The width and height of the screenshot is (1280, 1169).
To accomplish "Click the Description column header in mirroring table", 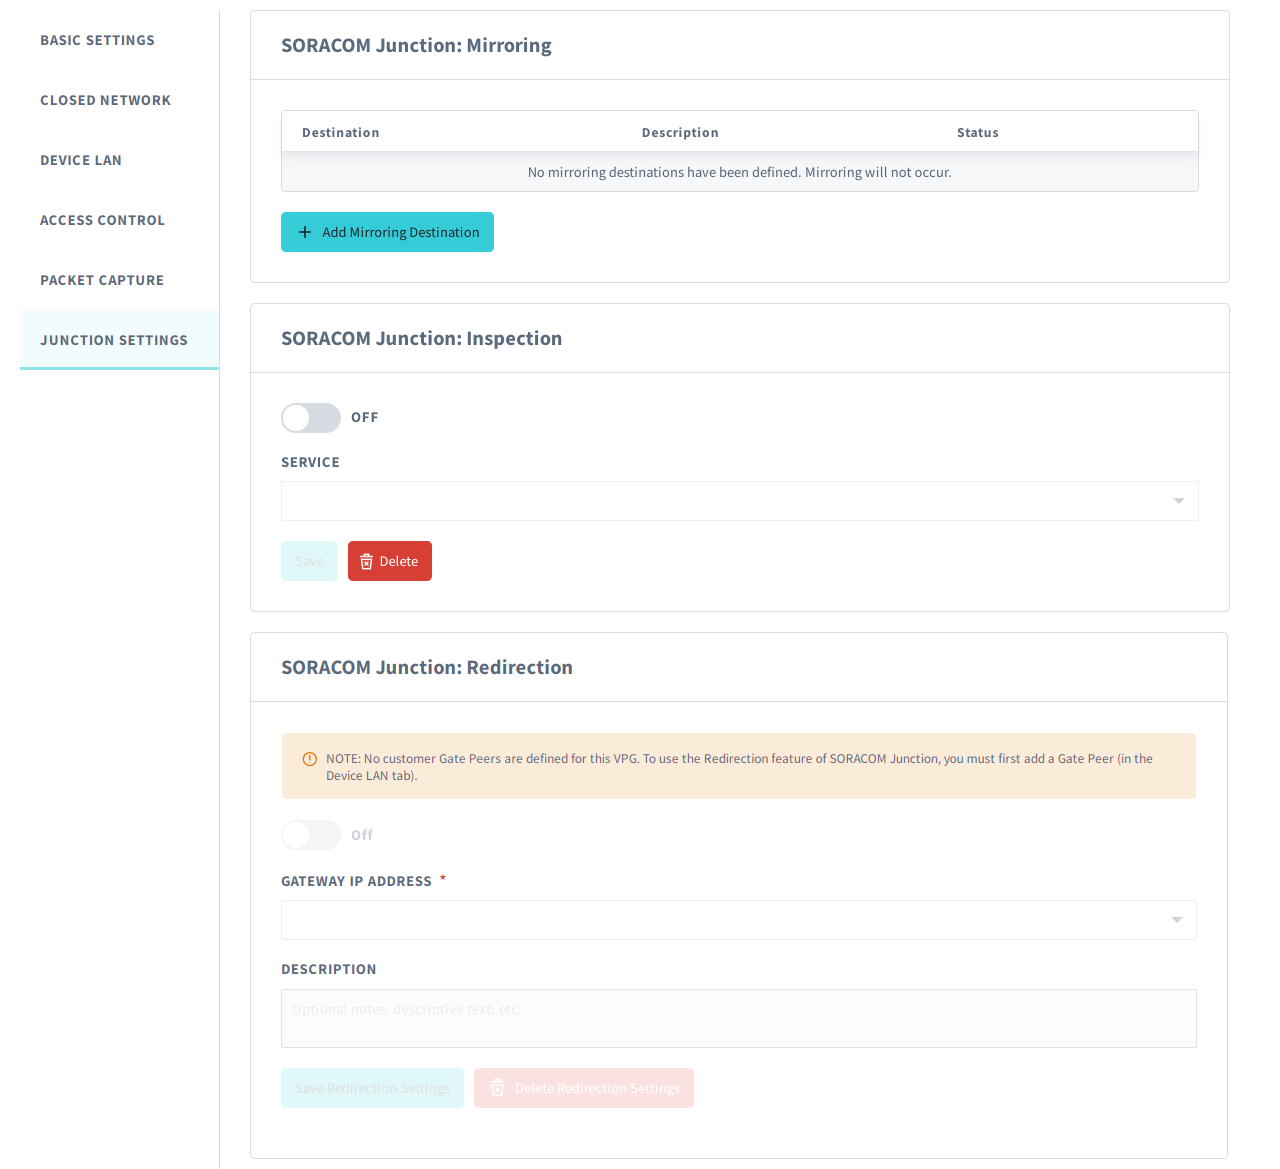I will pos(680,132).
